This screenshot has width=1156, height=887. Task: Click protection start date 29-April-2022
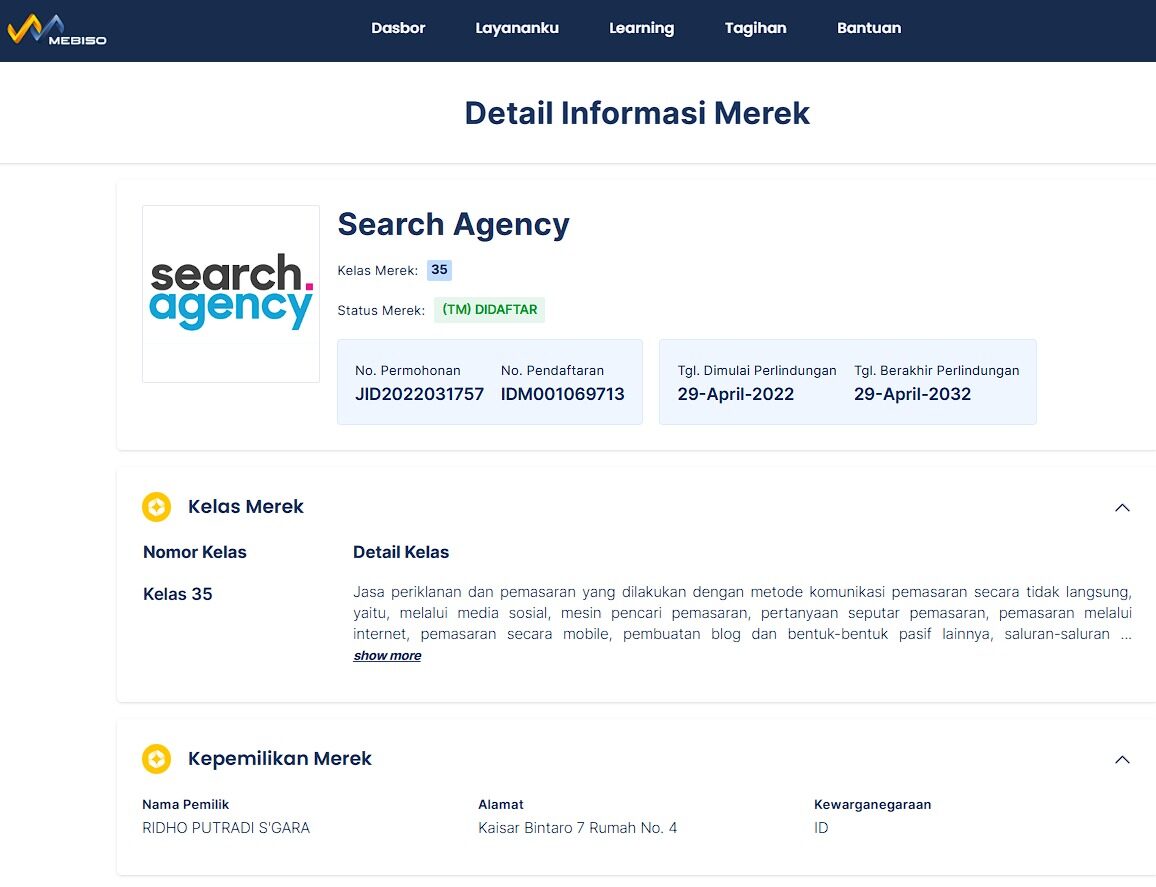(736, 394)
